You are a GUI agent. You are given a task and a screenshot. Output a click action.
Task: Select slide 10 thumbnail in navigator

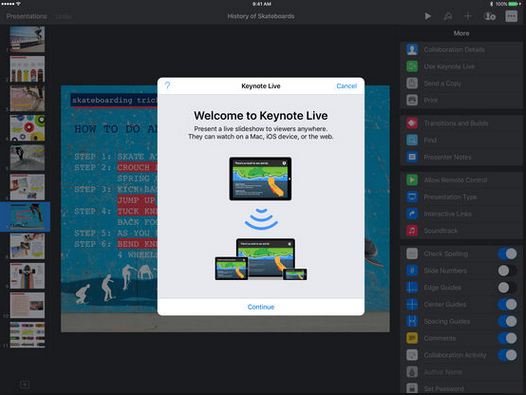click(27, 305)
